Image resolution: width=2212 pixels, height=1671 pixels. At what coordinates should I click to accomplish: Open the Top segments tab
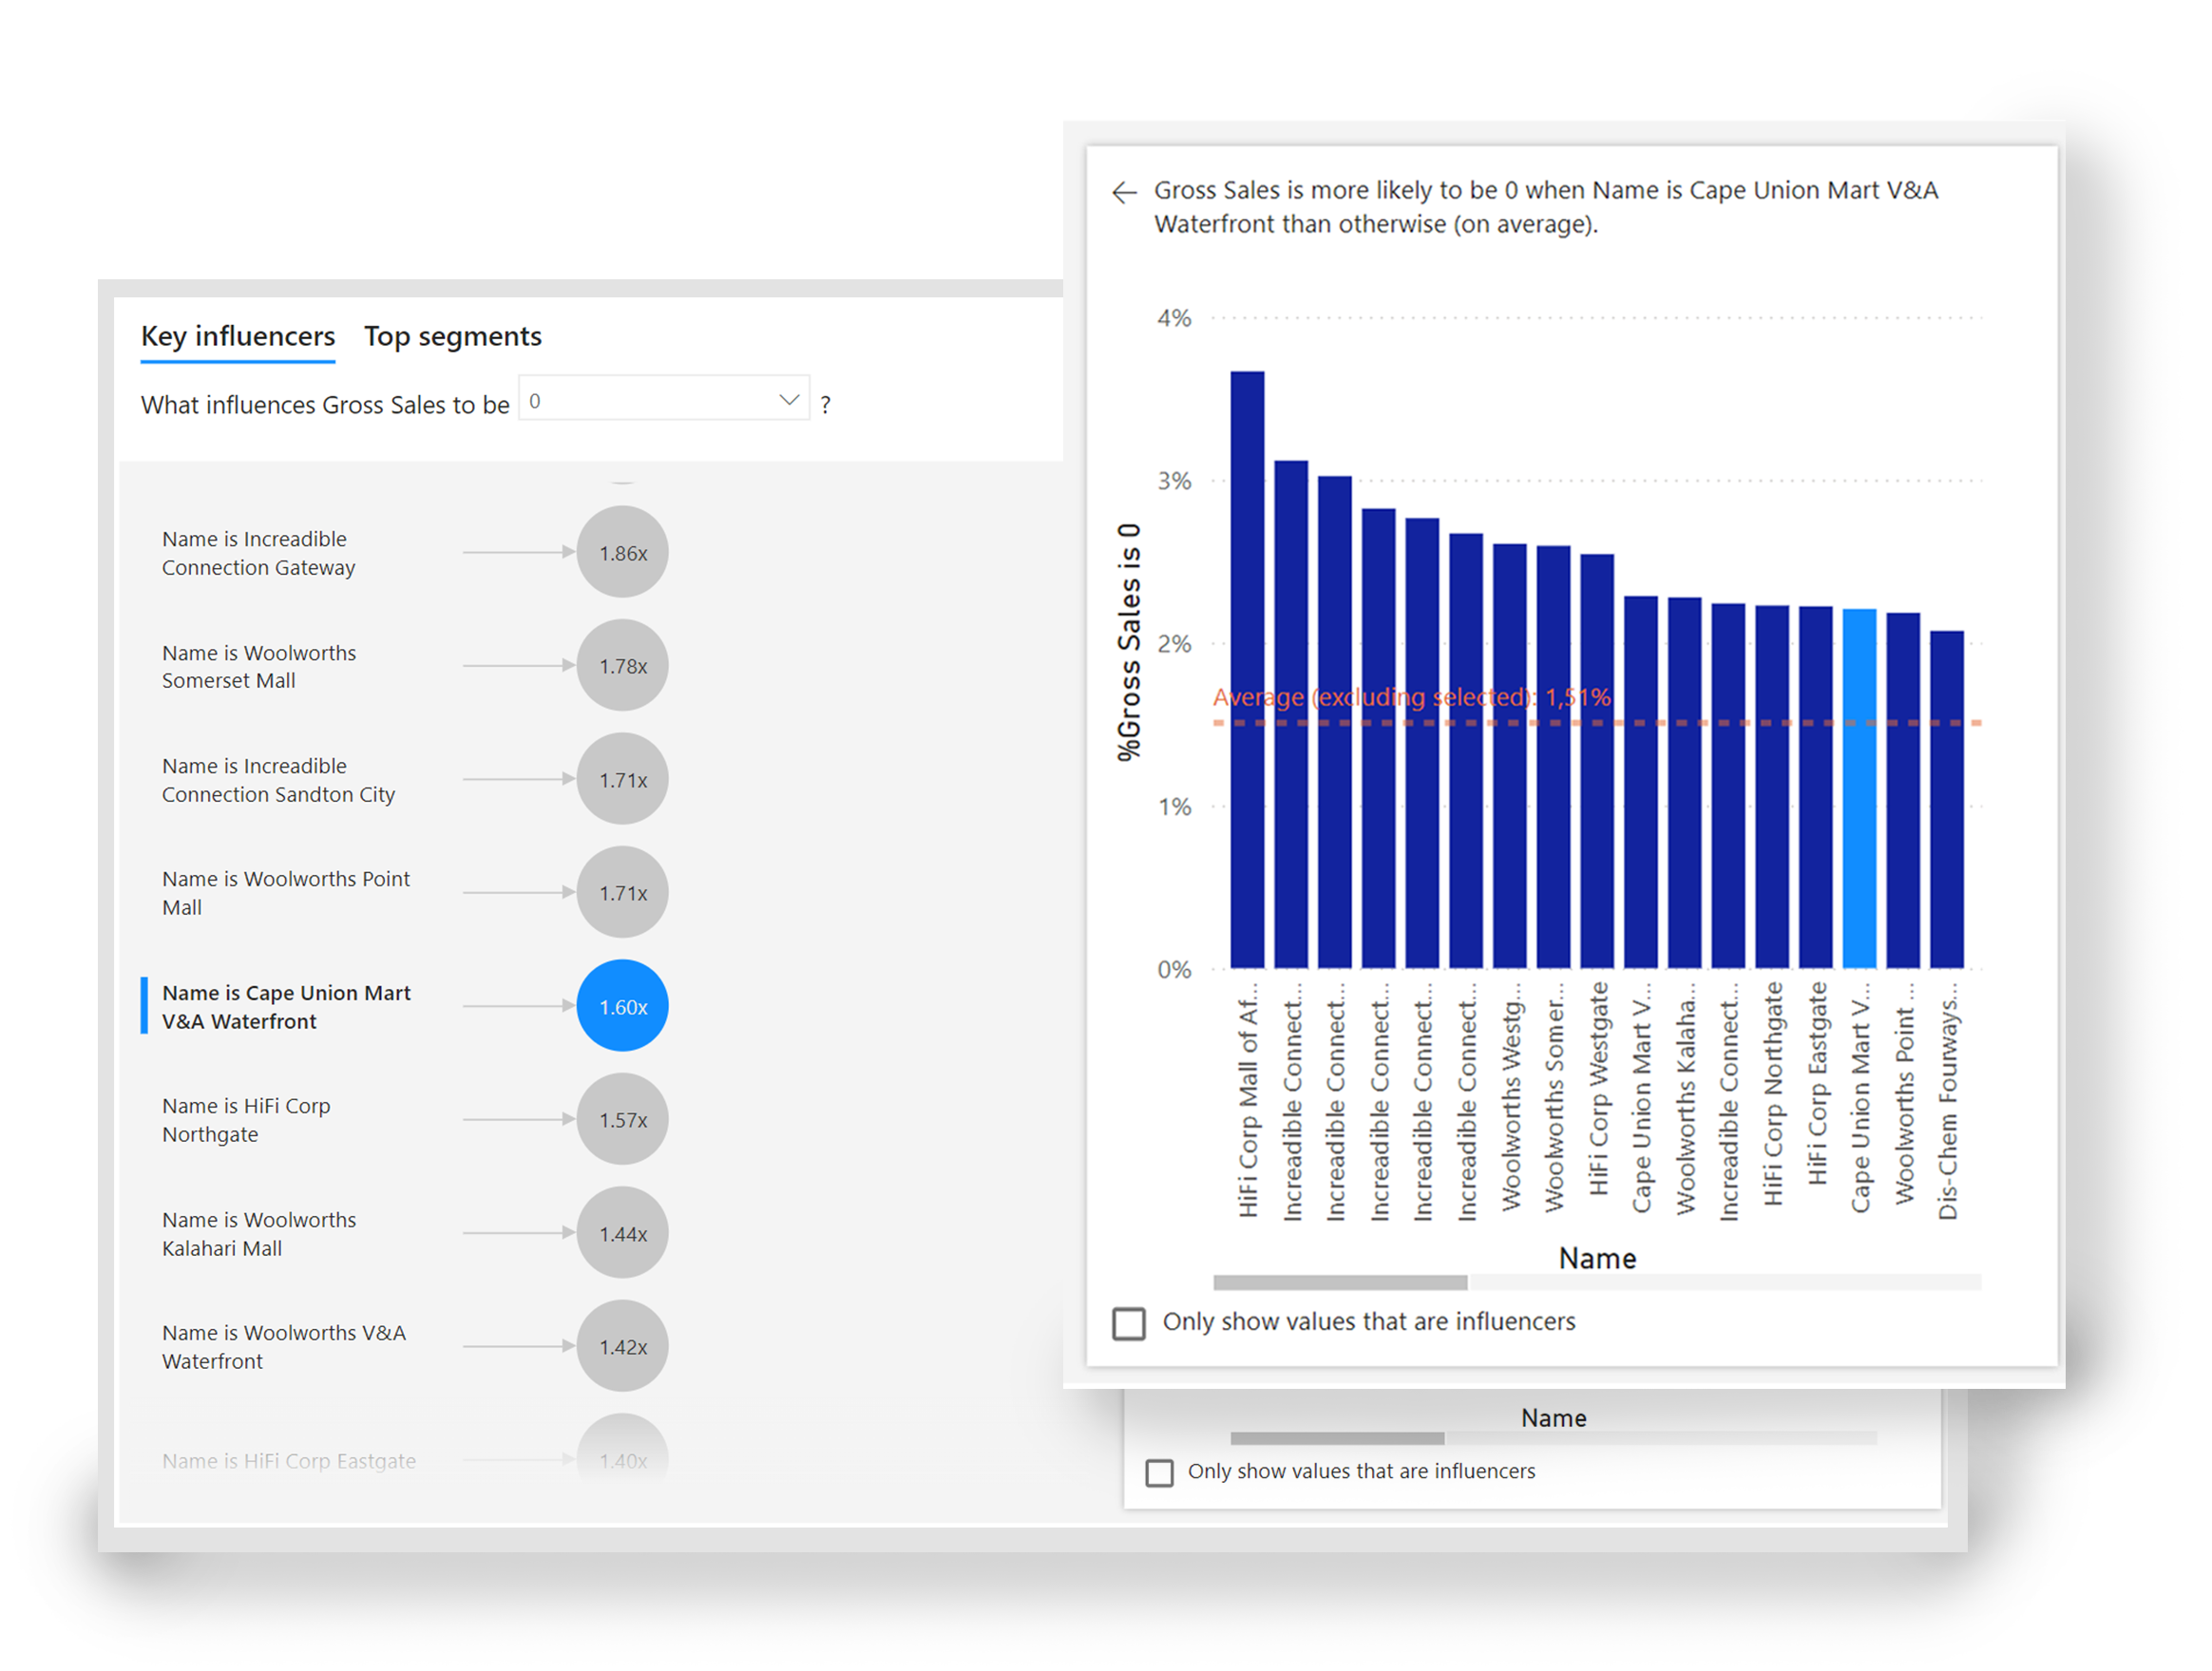(x=453, y=337)
